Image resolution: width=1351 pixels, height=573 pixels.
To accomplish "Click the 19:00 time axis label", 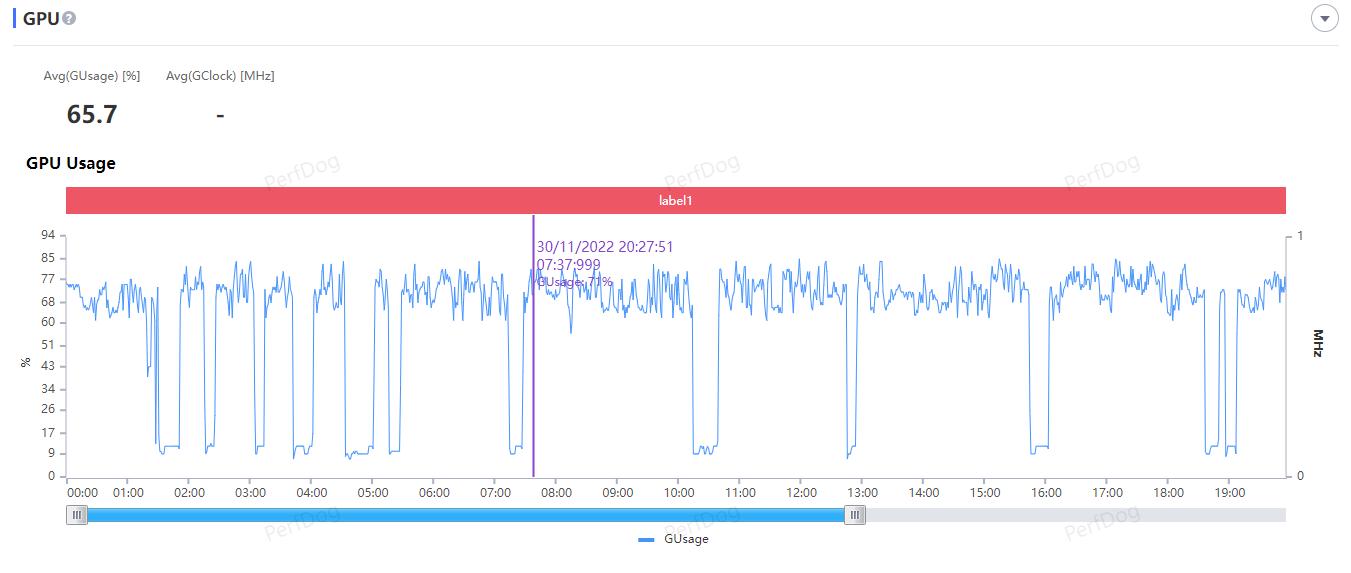I will 1229,493.
